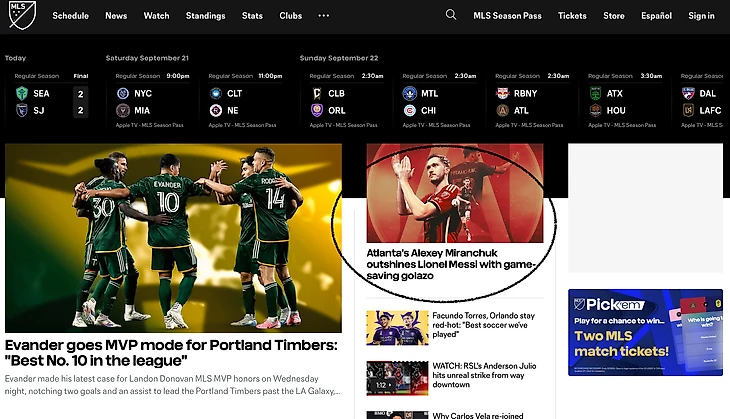Click Saturday September 21 date label

[147, 58]
